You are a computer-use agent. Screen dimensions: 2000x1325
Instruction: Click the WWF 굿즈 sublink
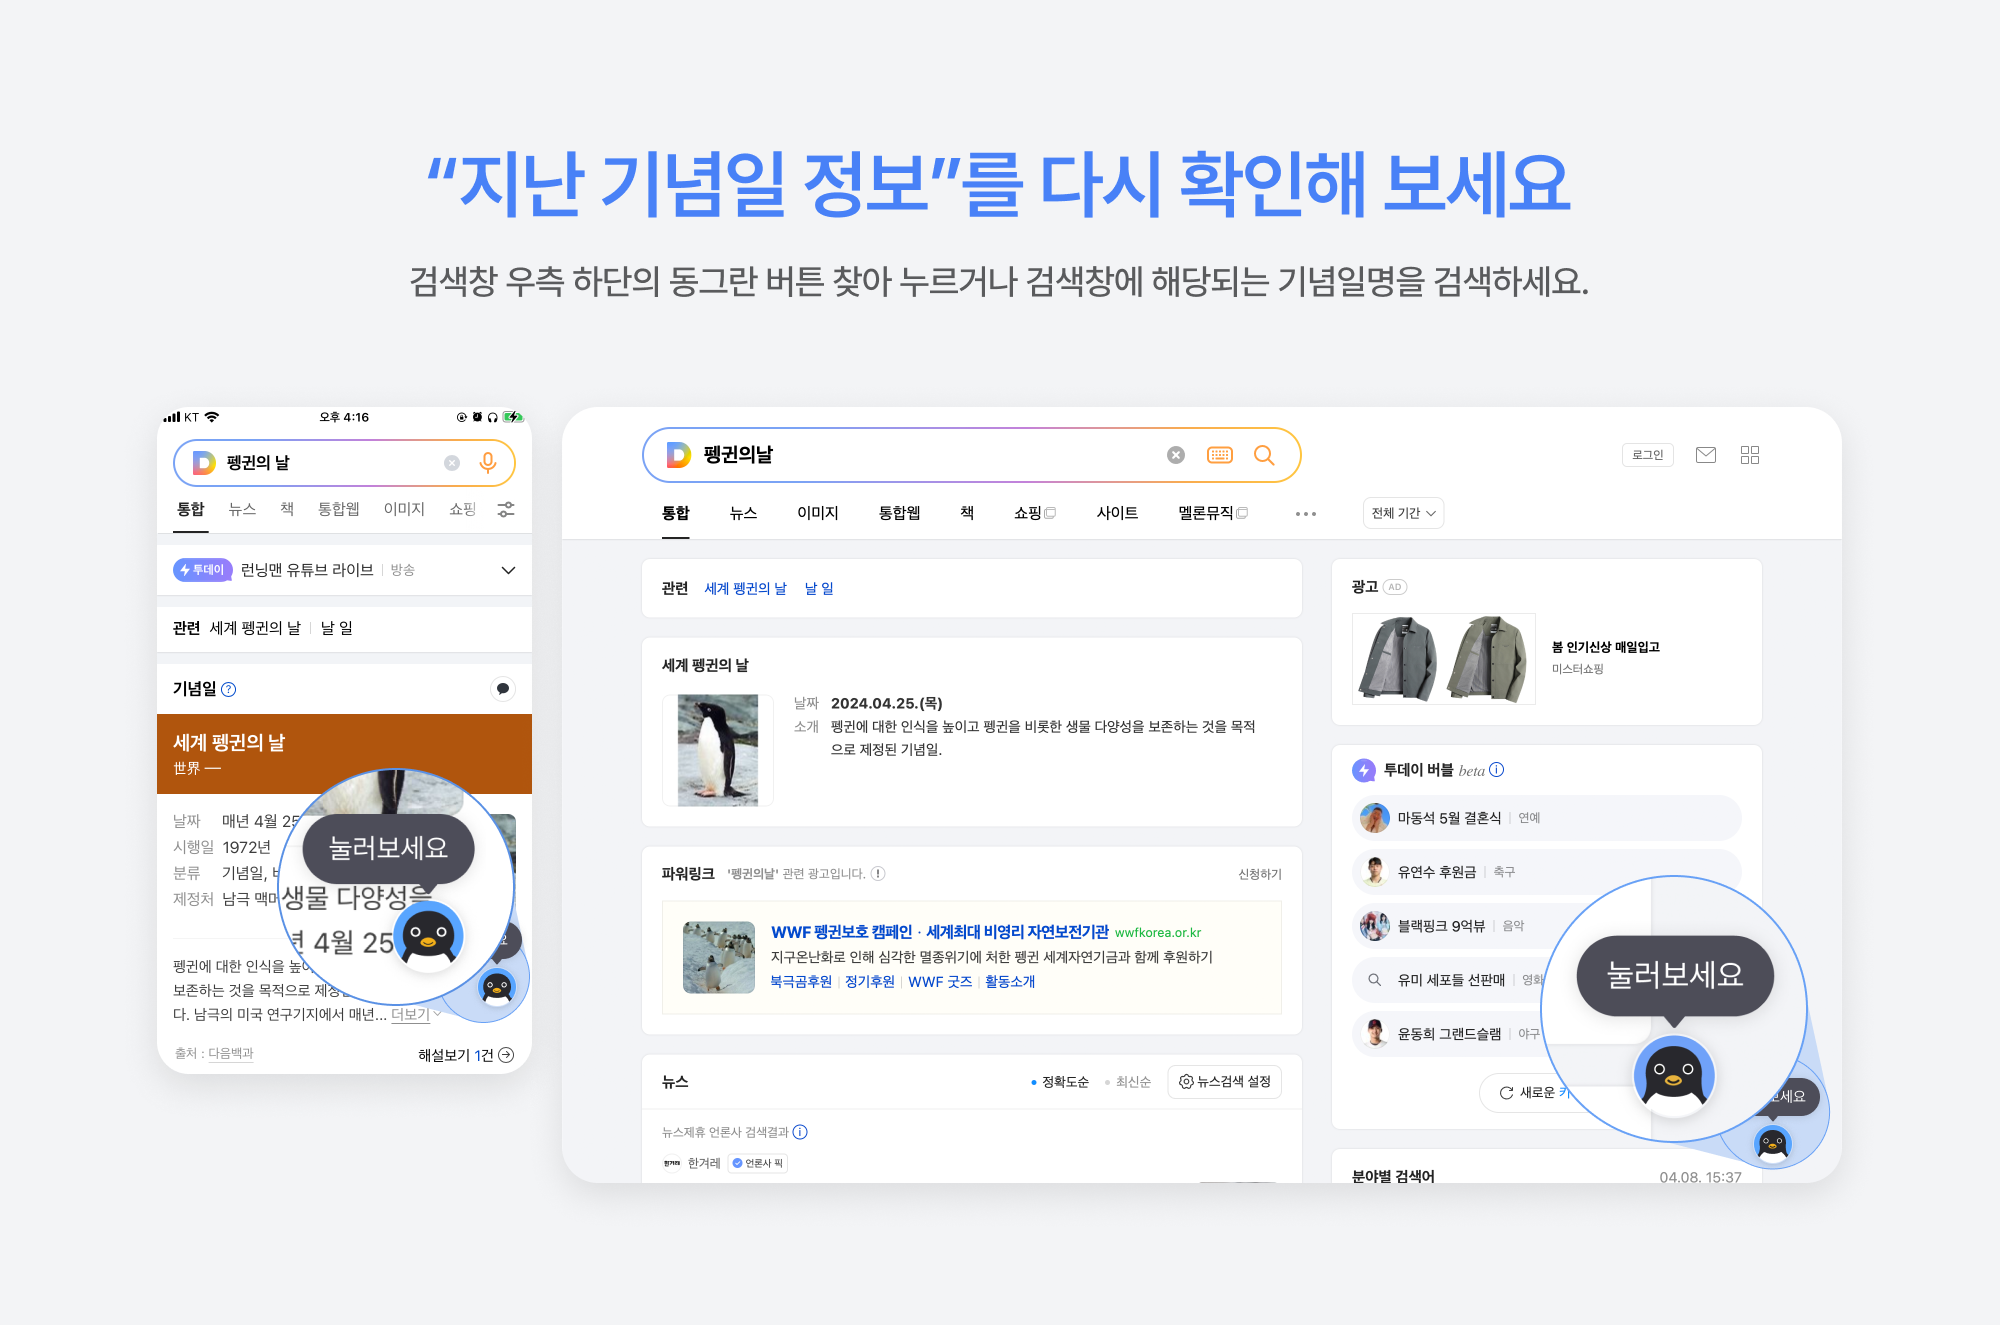pos(940,982)
